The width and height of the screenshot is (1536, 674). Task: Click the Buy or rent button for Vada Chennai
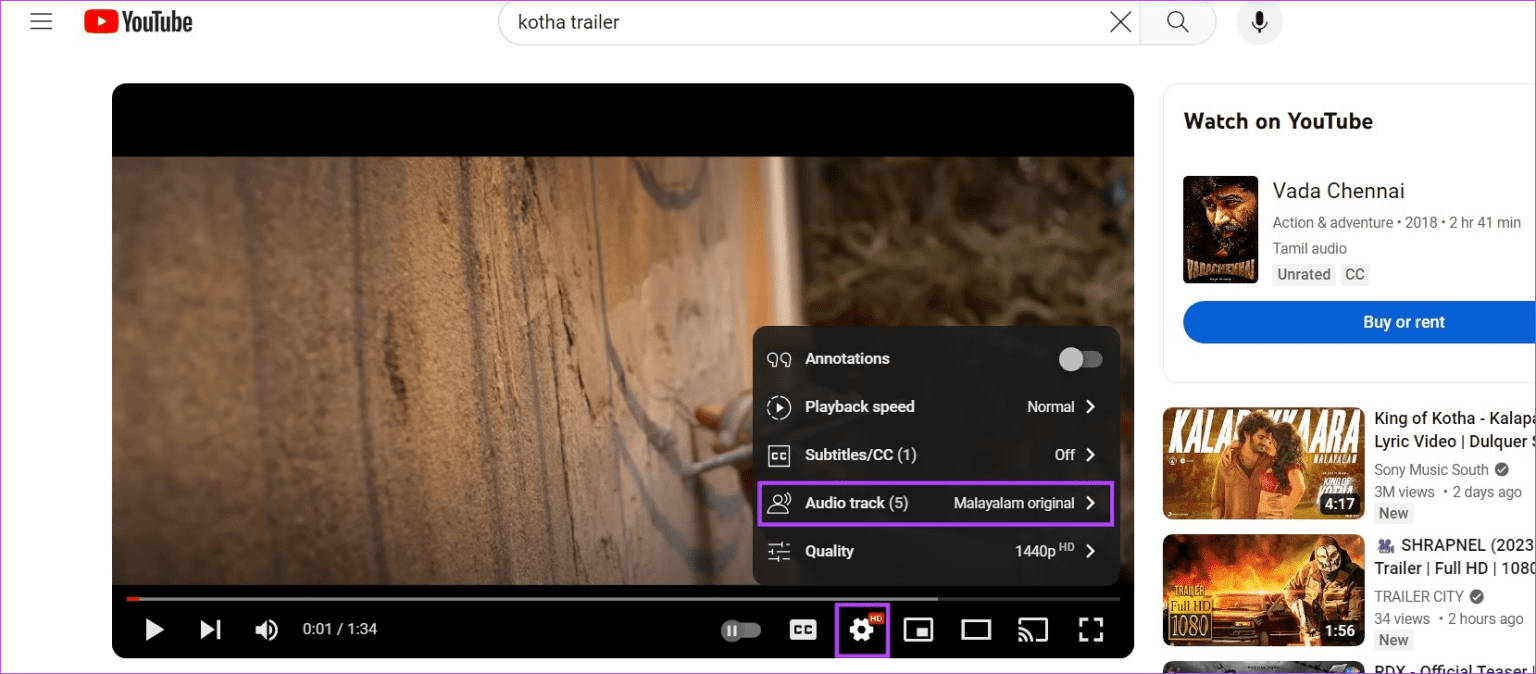tap(1404, 322)
